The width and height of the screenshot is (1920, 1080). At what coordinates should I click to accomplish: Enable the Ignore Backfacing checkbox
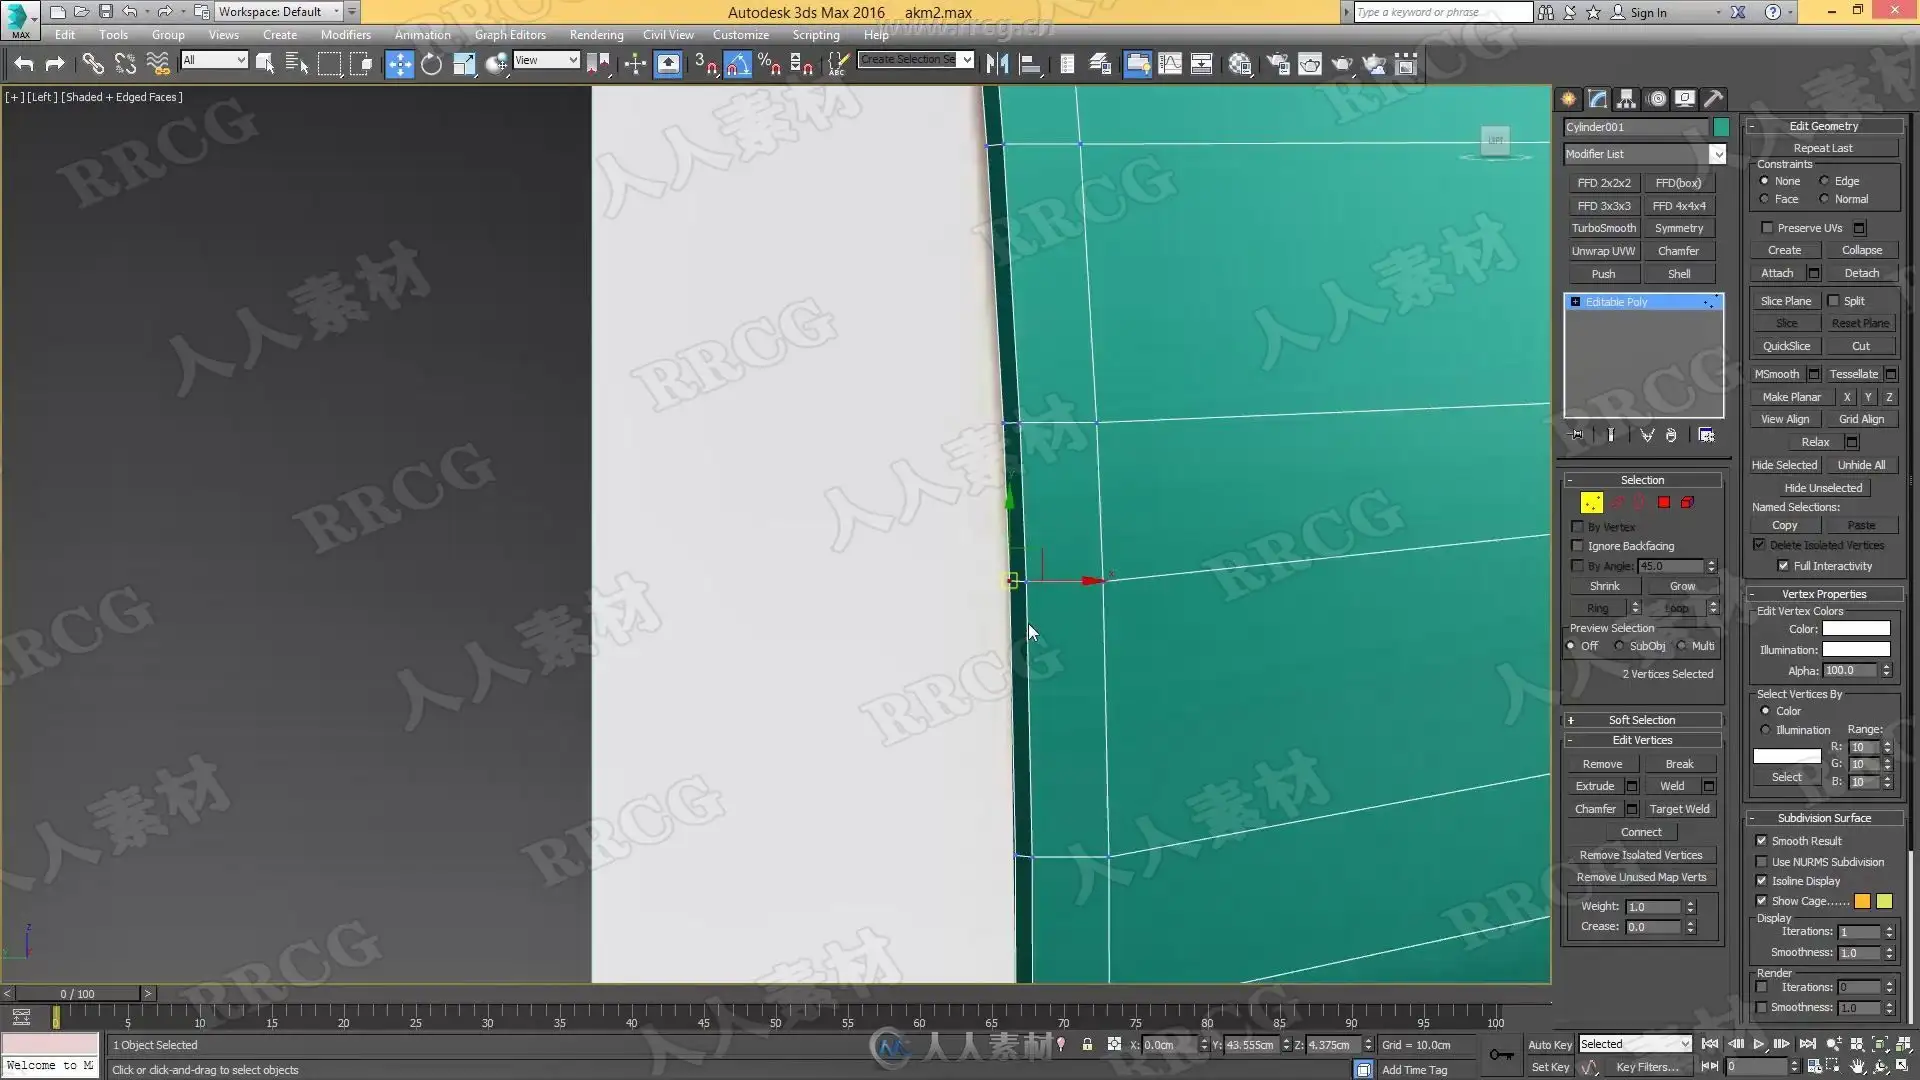click(x=1578, y=546)
